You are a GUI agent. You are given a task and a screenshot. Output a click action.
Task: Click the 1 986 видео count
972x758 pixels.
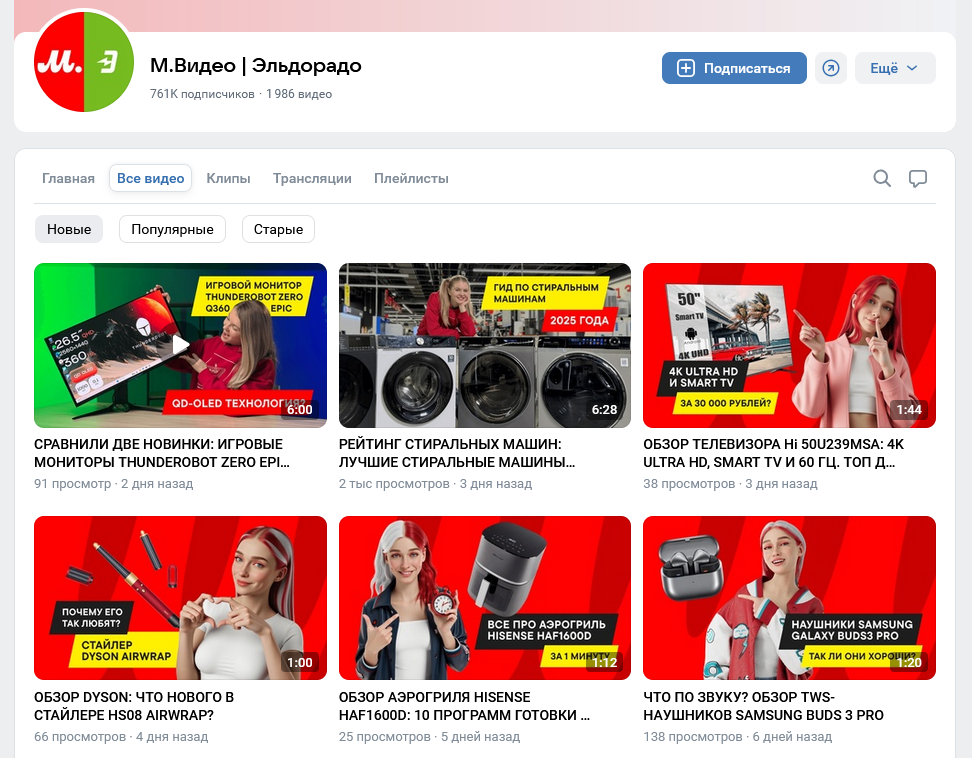pos(299,94)
